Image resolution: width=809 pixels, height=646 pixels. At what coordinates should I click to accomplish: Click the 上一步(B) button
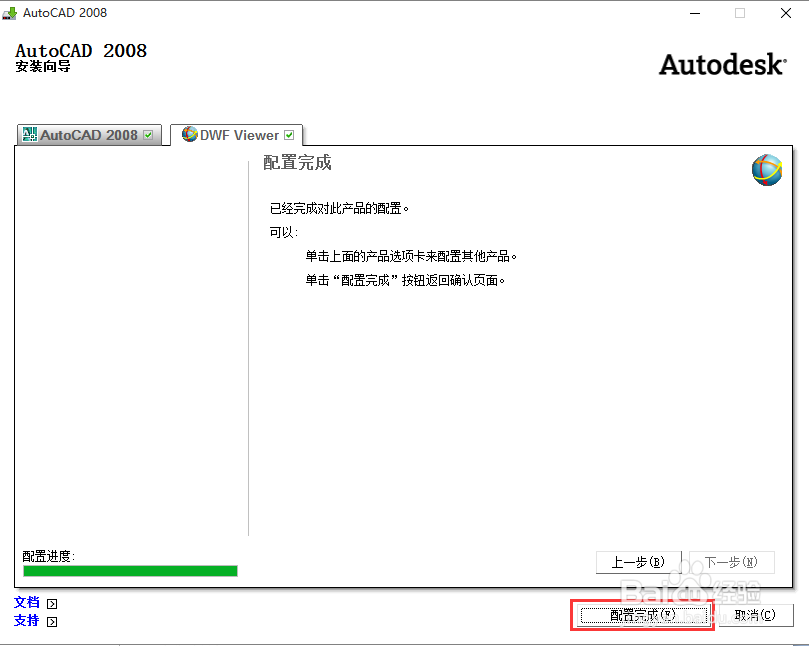coord(639,562)
